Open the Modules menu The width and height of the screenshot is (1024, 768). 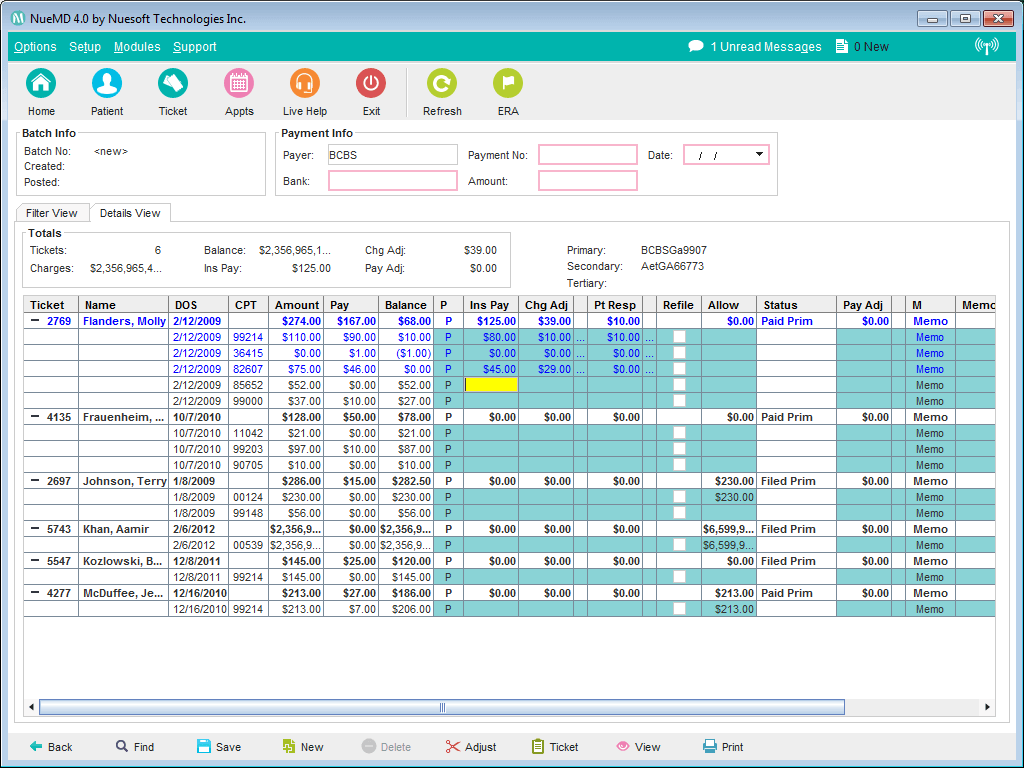click(137, 47)
